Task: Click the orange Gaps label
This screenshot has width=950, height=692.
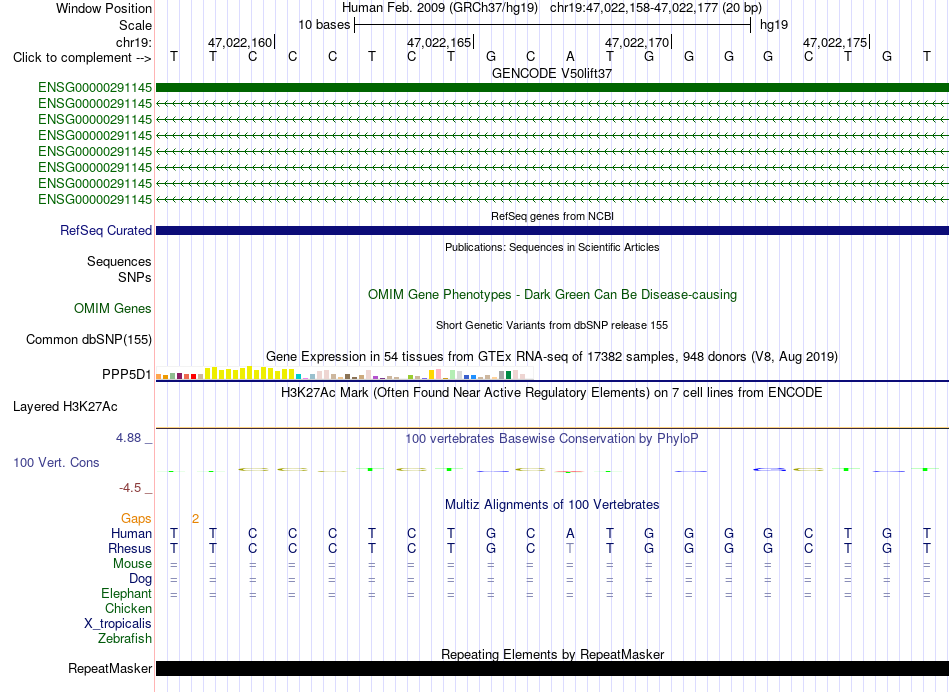Action: click(x=136, y=519)
